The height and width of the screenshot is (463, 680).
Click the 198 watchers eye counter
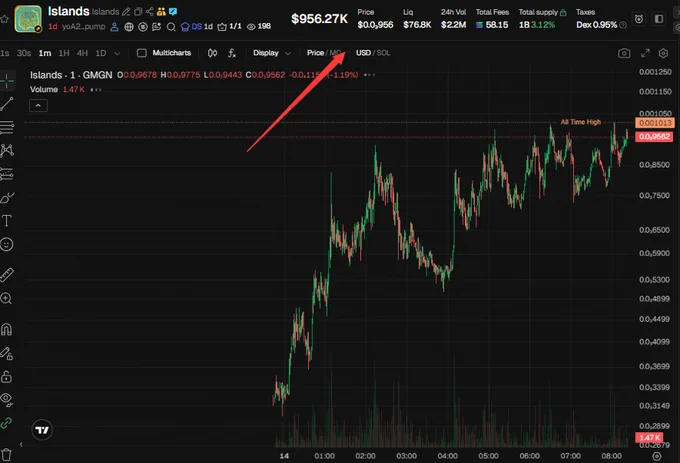259,27
